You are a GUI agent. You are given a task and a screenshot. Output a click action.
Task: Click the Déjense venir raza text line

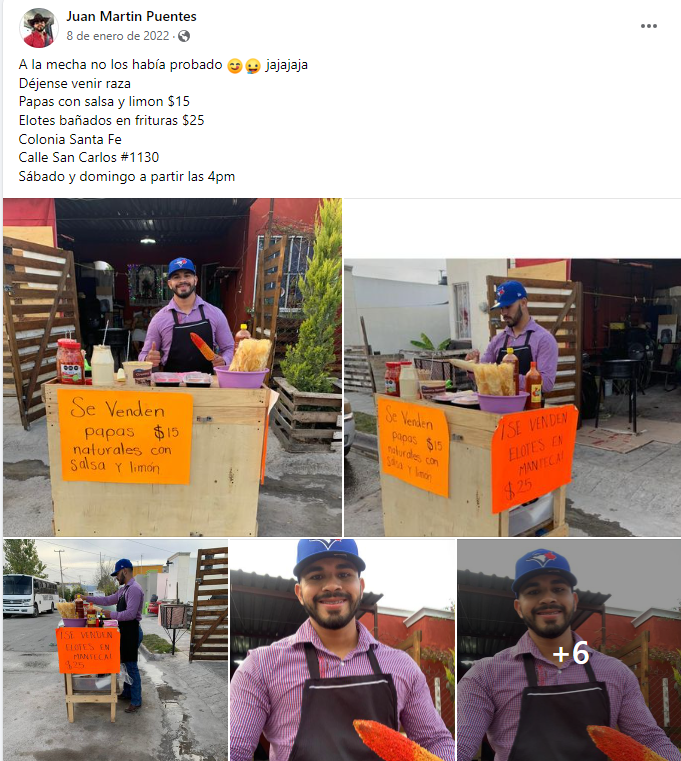[75, 83]
